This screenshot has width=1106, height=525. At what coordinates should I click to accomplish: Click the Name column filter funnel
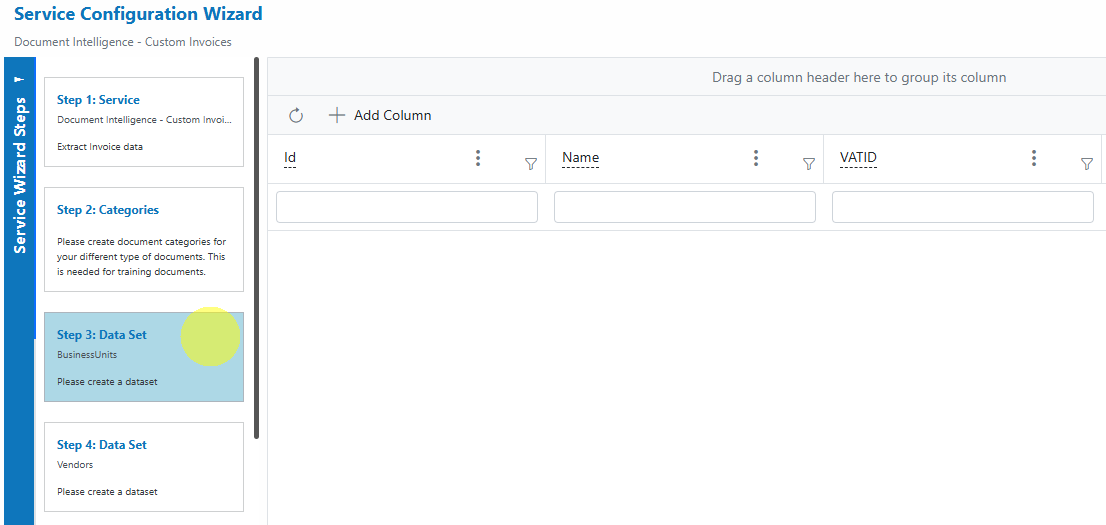point(809,164)
